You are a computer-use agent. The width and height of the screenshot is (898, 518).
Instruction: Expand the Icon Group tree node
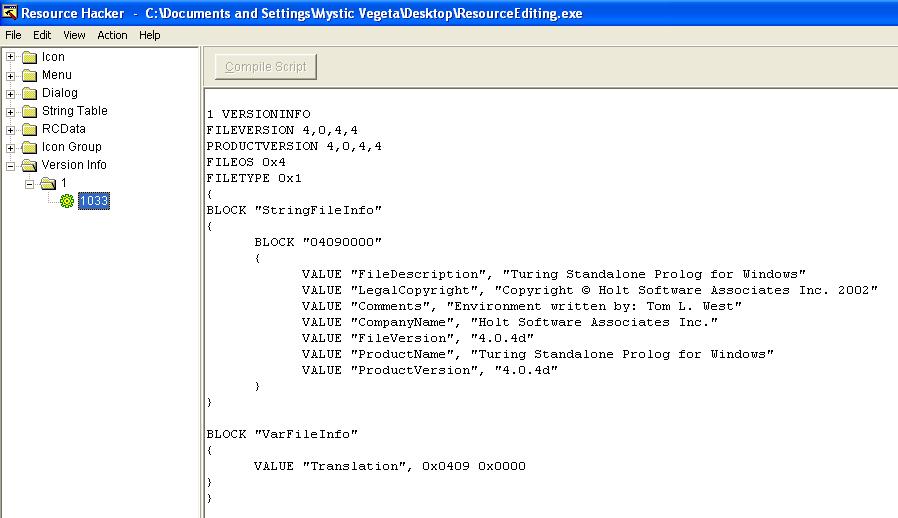[x=10, y=147]
